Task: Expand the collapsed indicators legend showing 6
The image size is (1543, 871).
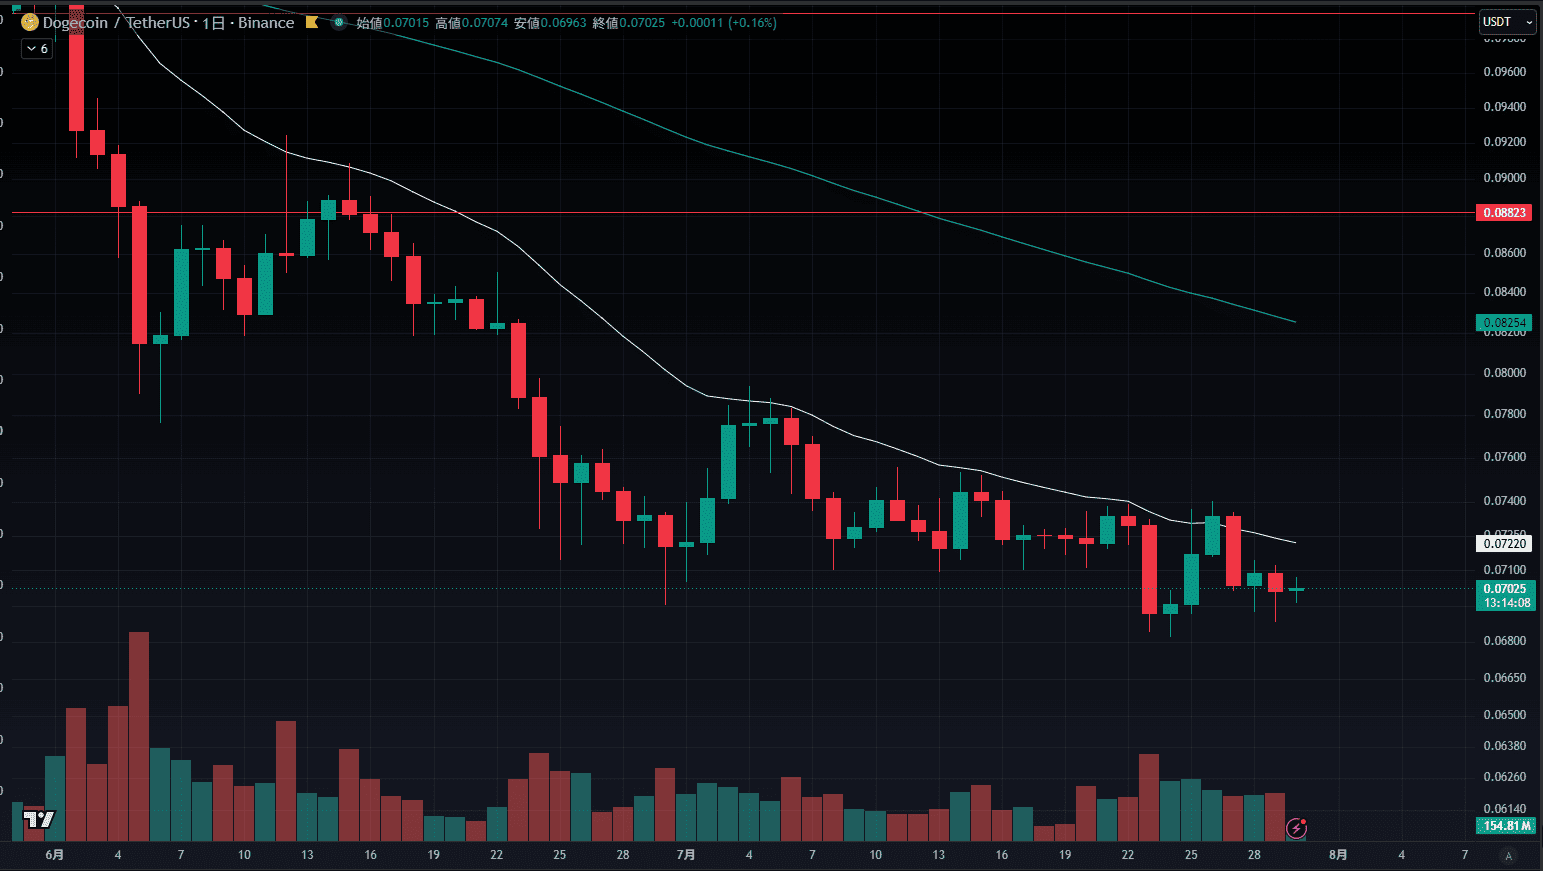Action: click(37, 48)
